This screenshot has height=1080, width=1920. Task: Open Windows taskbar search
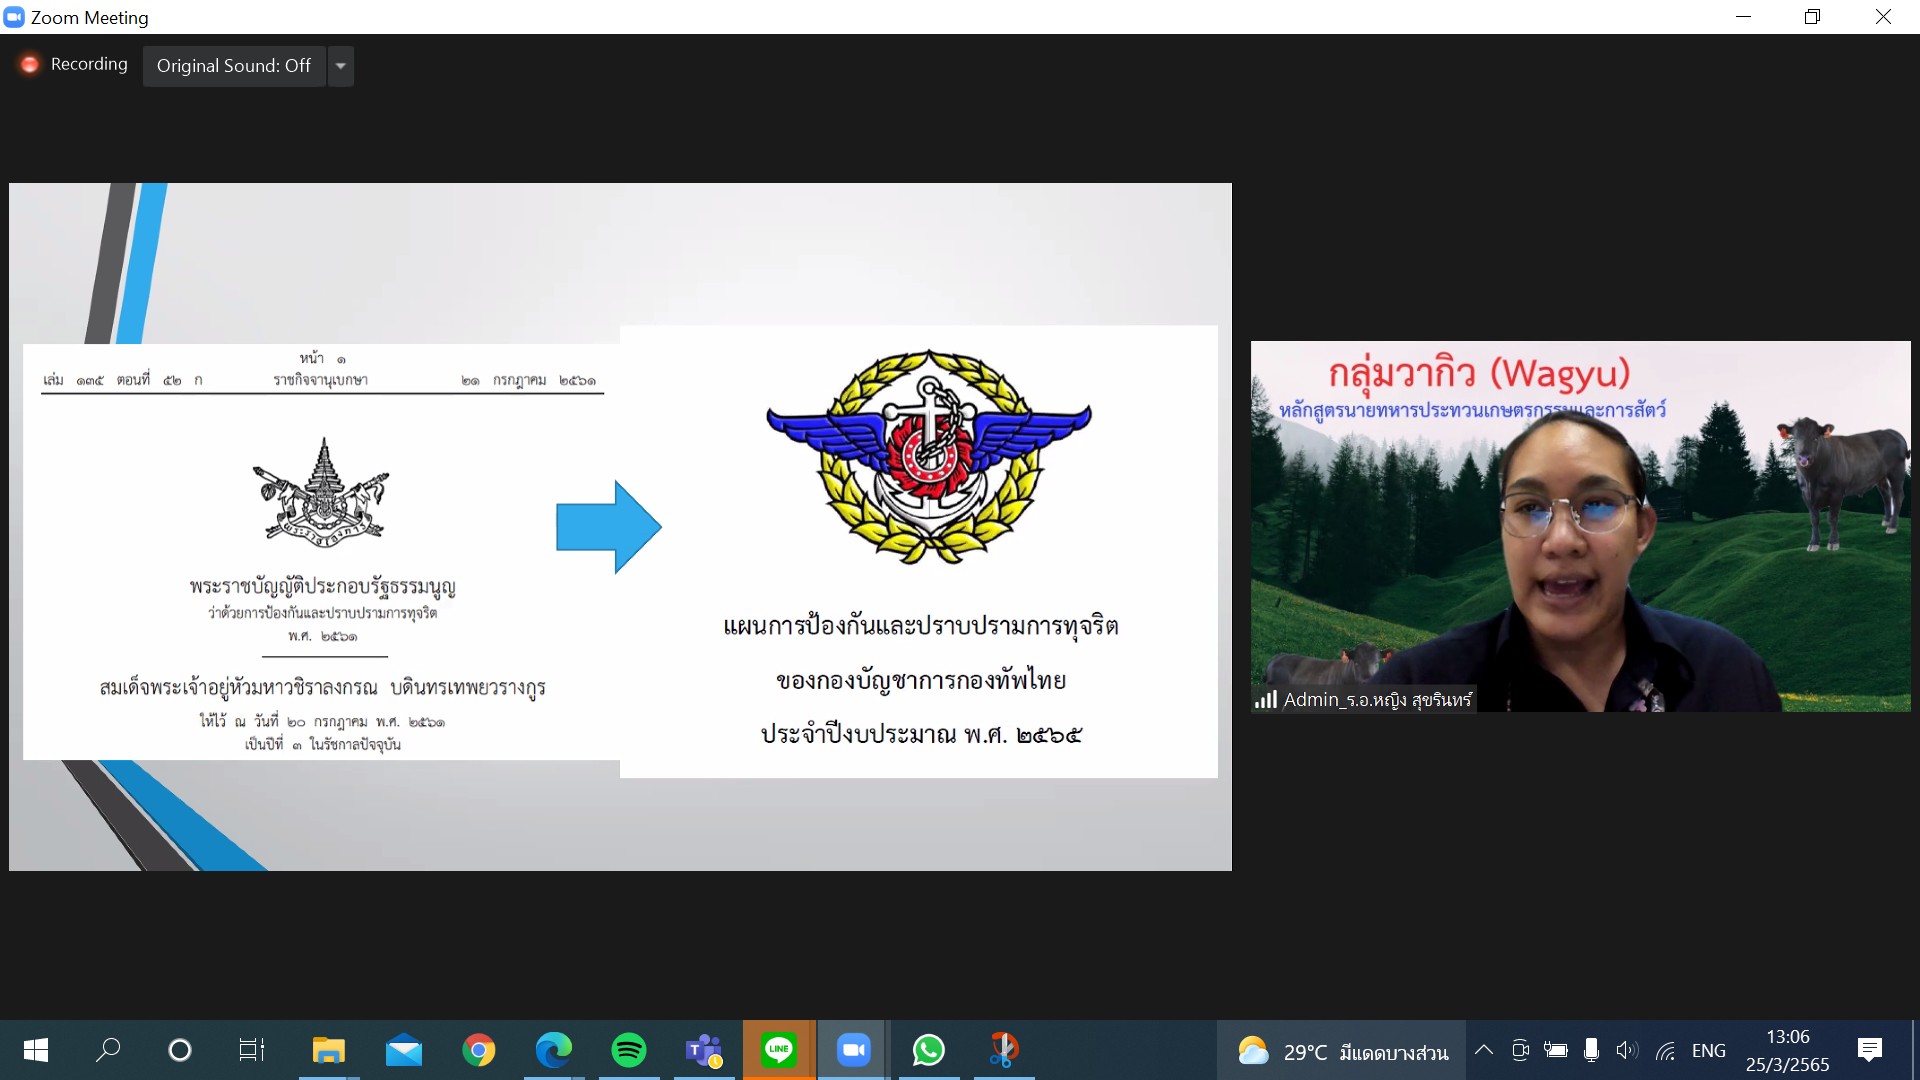(x=108, y=1050)
